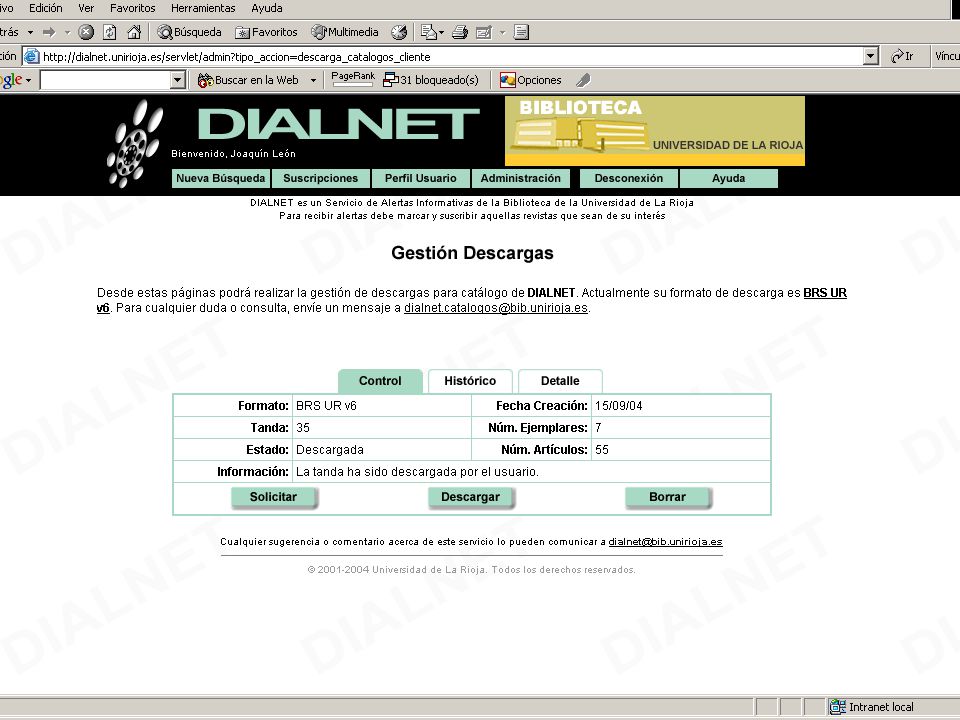Click the Gestión Descargas heading
This screenshot has width=960, height=720.
[x=473, y=253]
